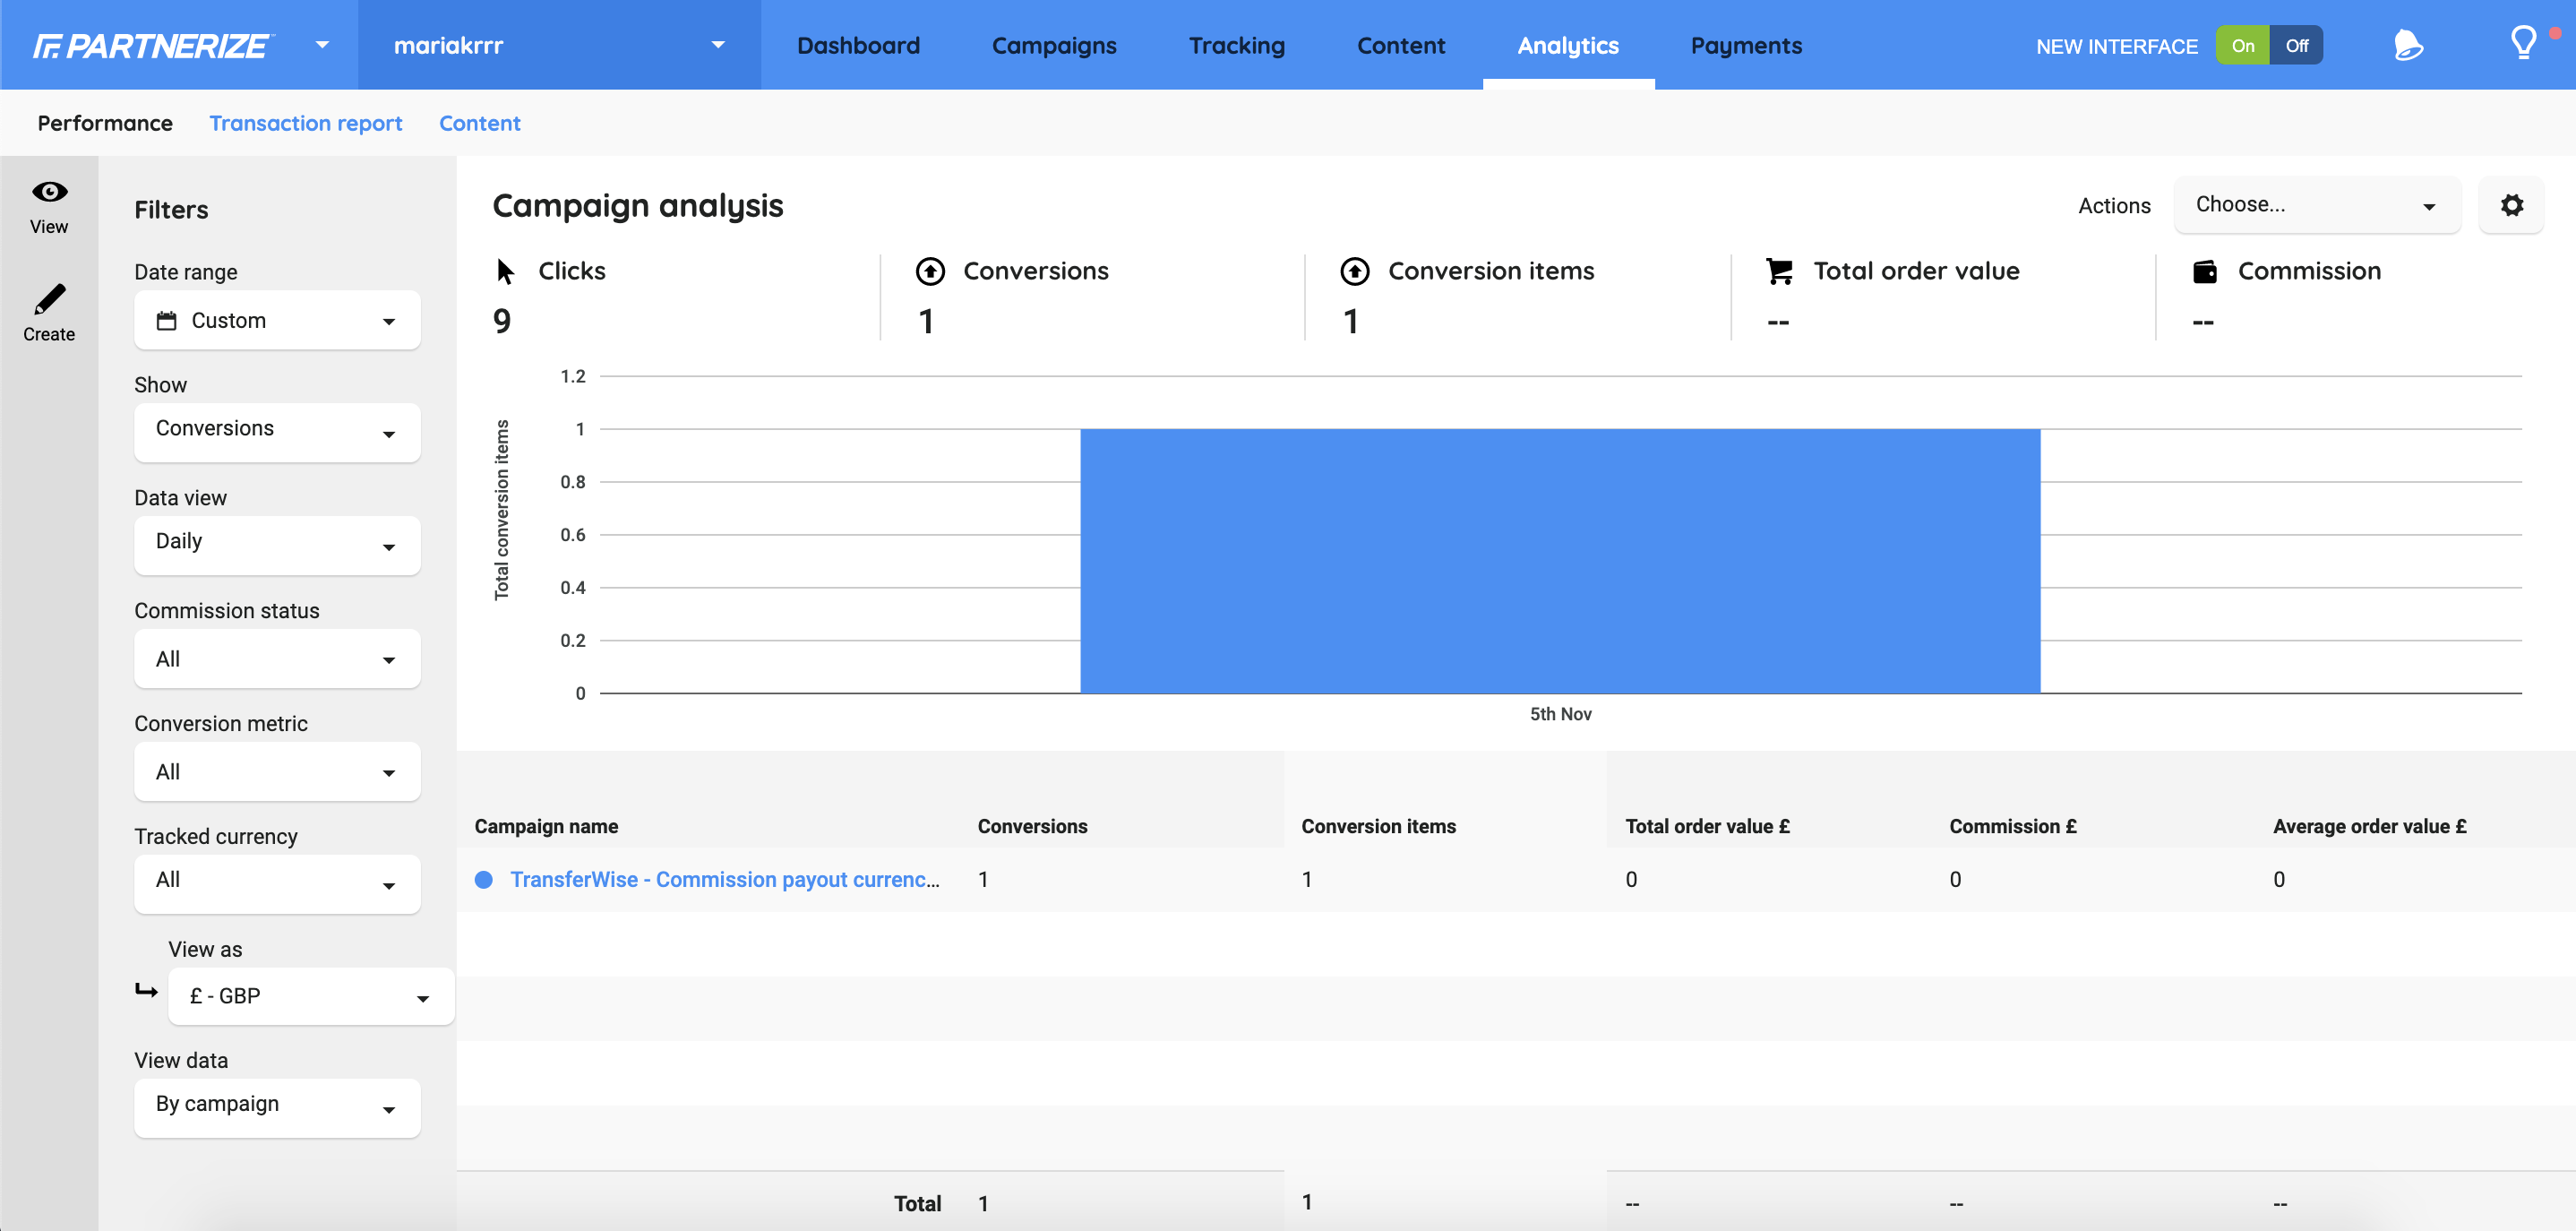Open the settings gear icon
This screenshot has height=1231, width=2576.
pyautogui.click(x=2511, y=205)
